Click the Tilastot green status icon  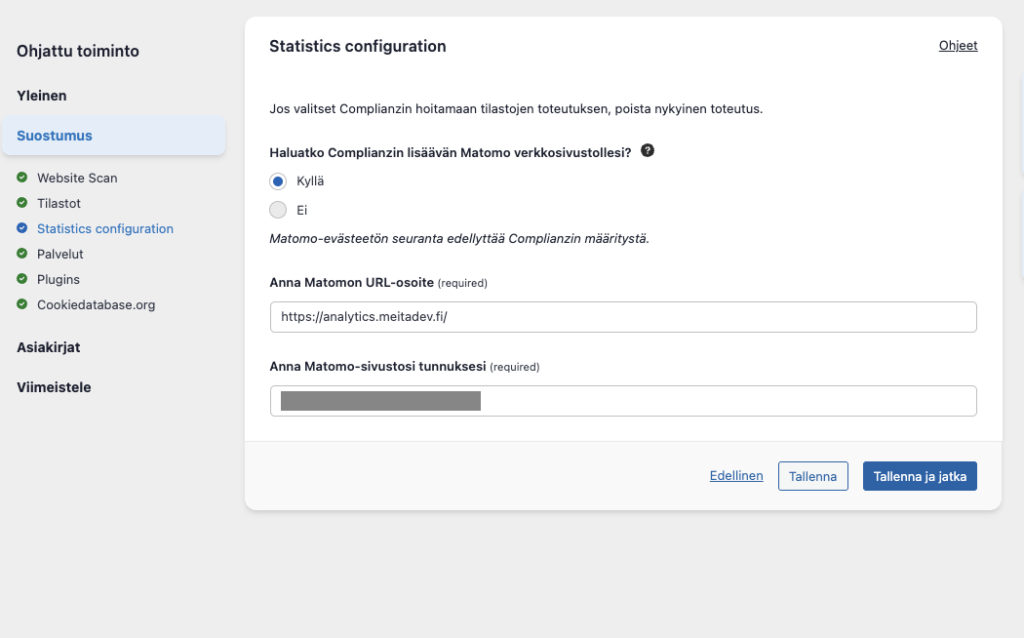(x=22, y=203)
